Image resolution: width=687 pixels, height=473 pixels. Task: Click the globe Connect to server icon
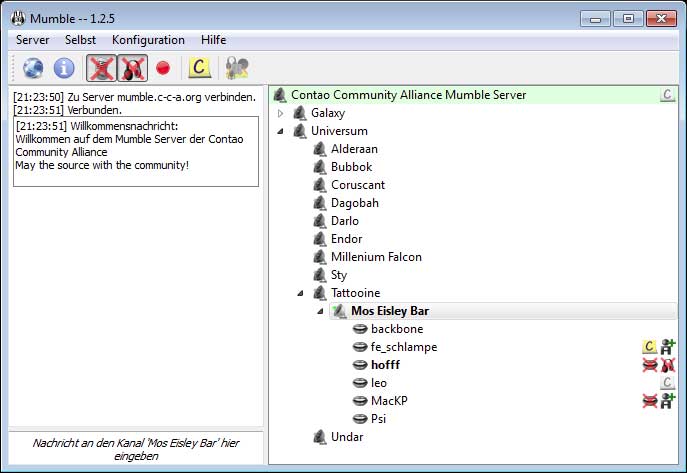[x=33, y=68]
